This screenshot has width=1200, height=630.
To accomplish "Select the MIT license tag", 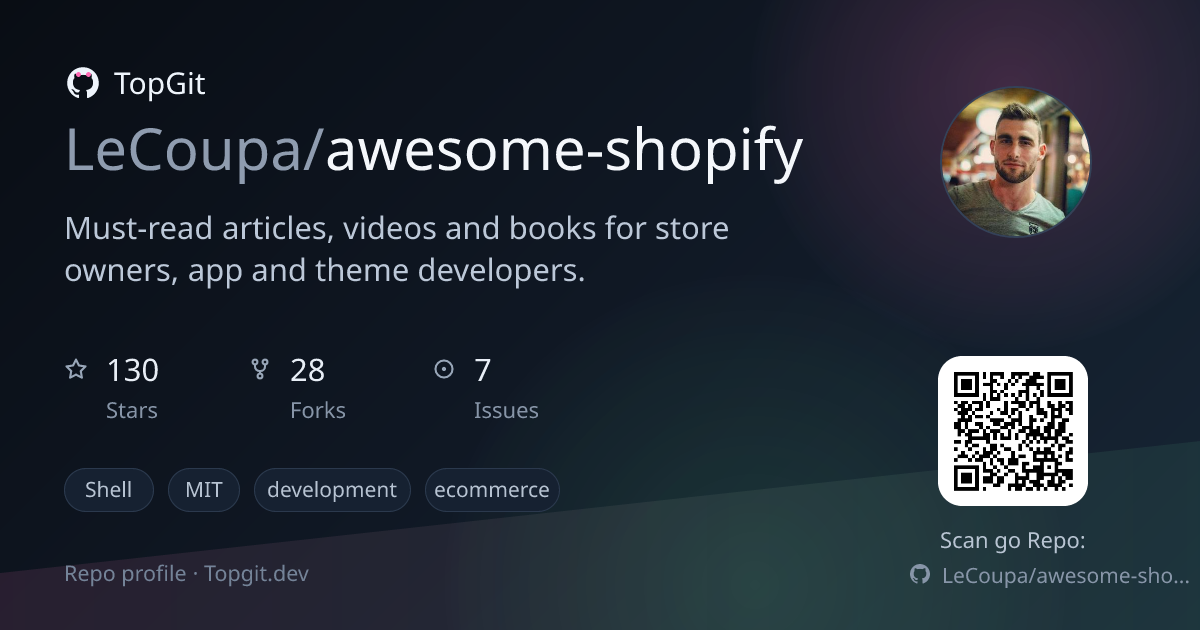I will pyautogui.click(x=204, y=490).
